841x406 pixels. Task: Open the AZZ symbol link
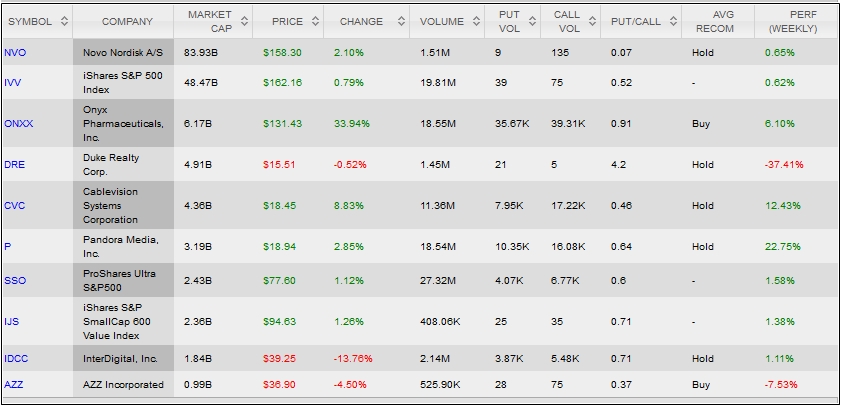click(13, 385)
